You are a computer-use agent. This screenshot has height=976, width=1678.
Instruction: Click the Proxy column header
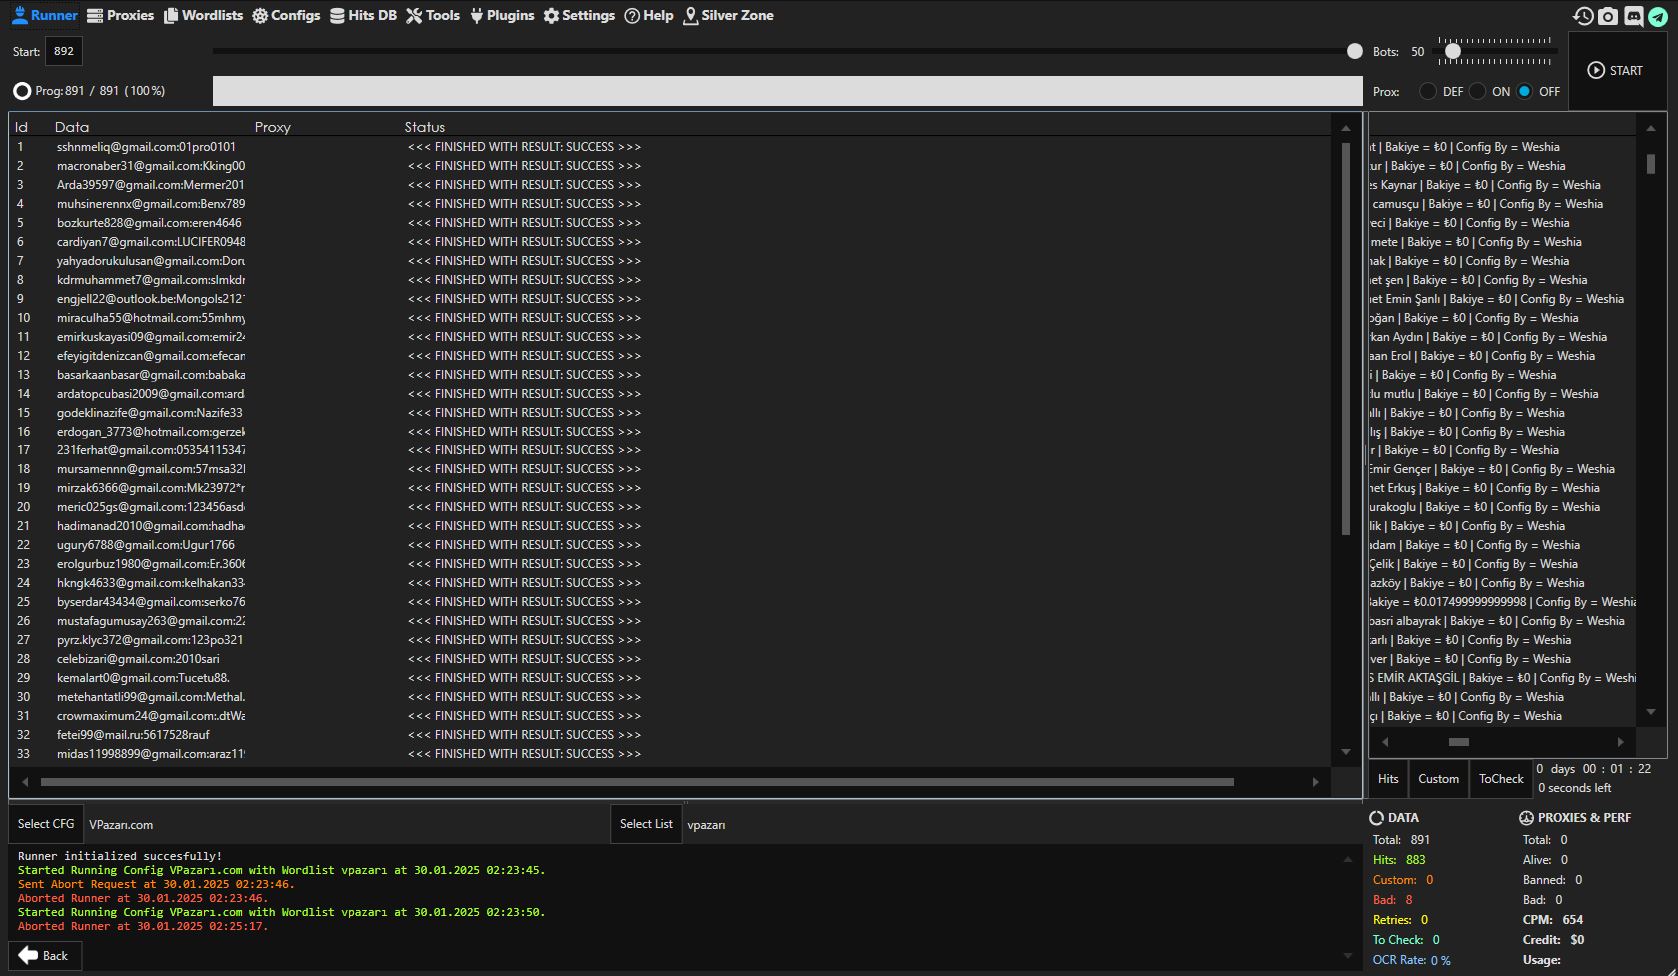[272, 127]
